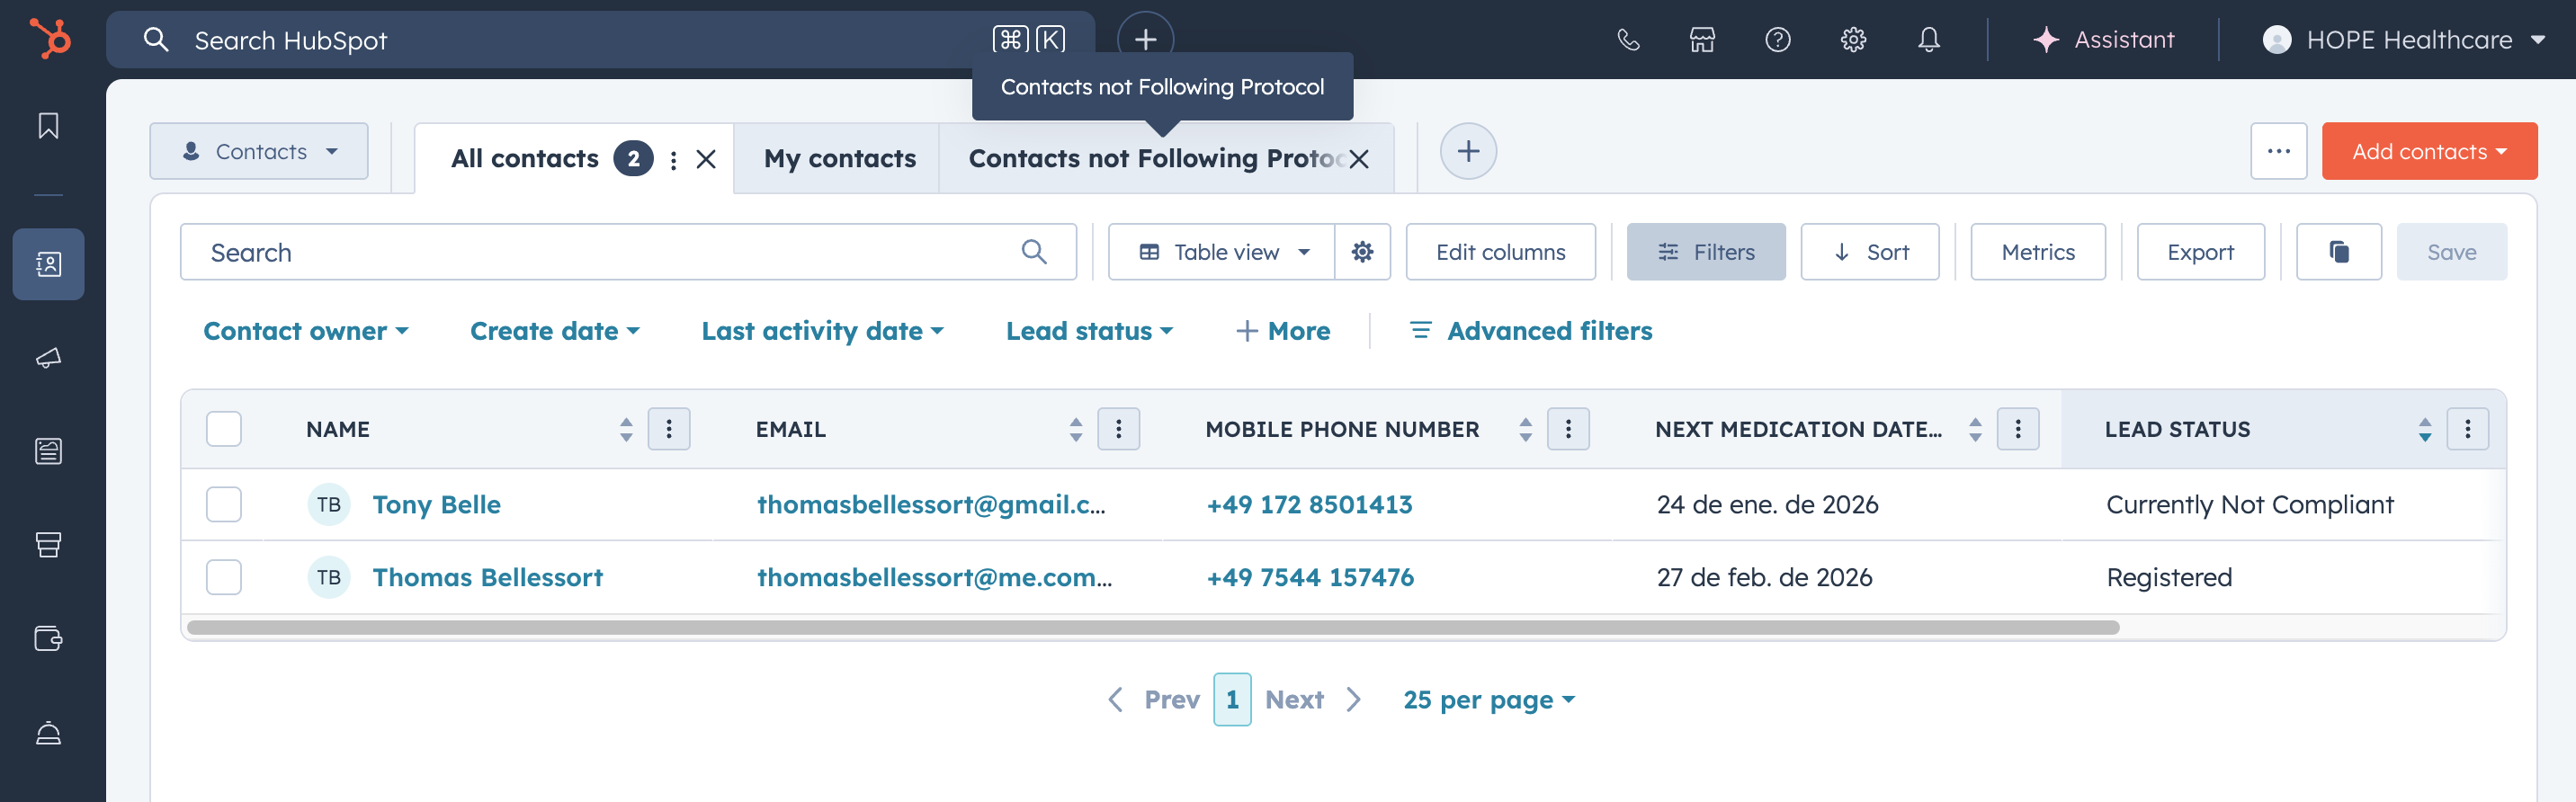Open the calling phone icon

pos(1628,40)
